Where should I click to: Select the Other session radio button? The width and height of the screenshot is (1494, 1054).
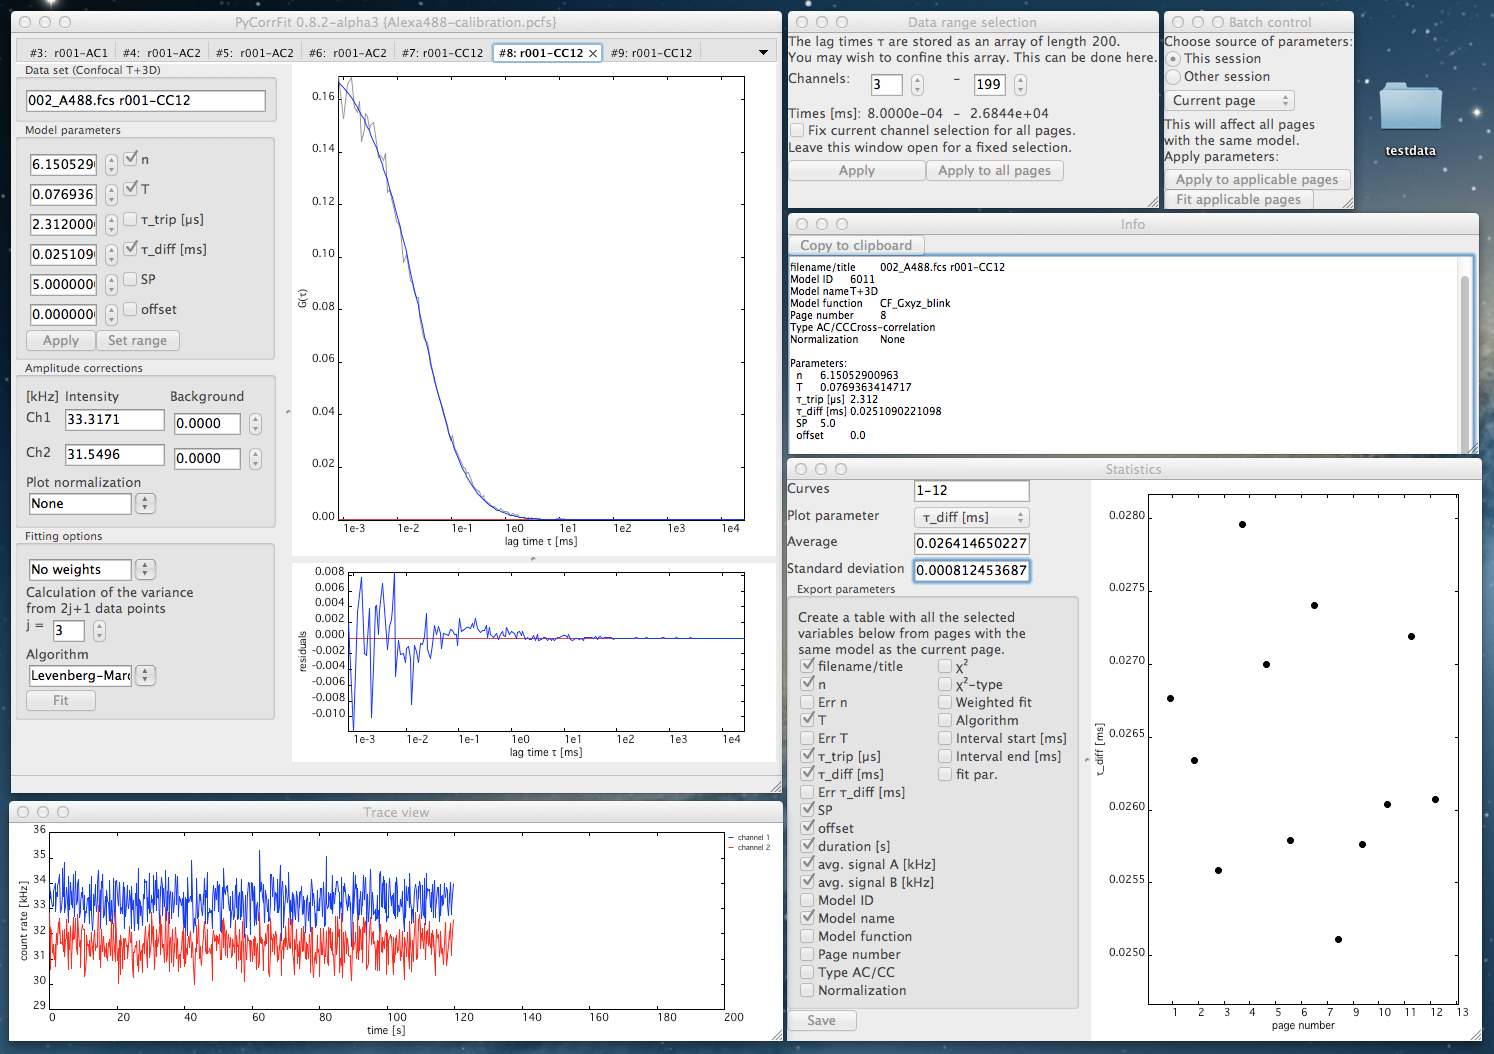click(1173, 77)
